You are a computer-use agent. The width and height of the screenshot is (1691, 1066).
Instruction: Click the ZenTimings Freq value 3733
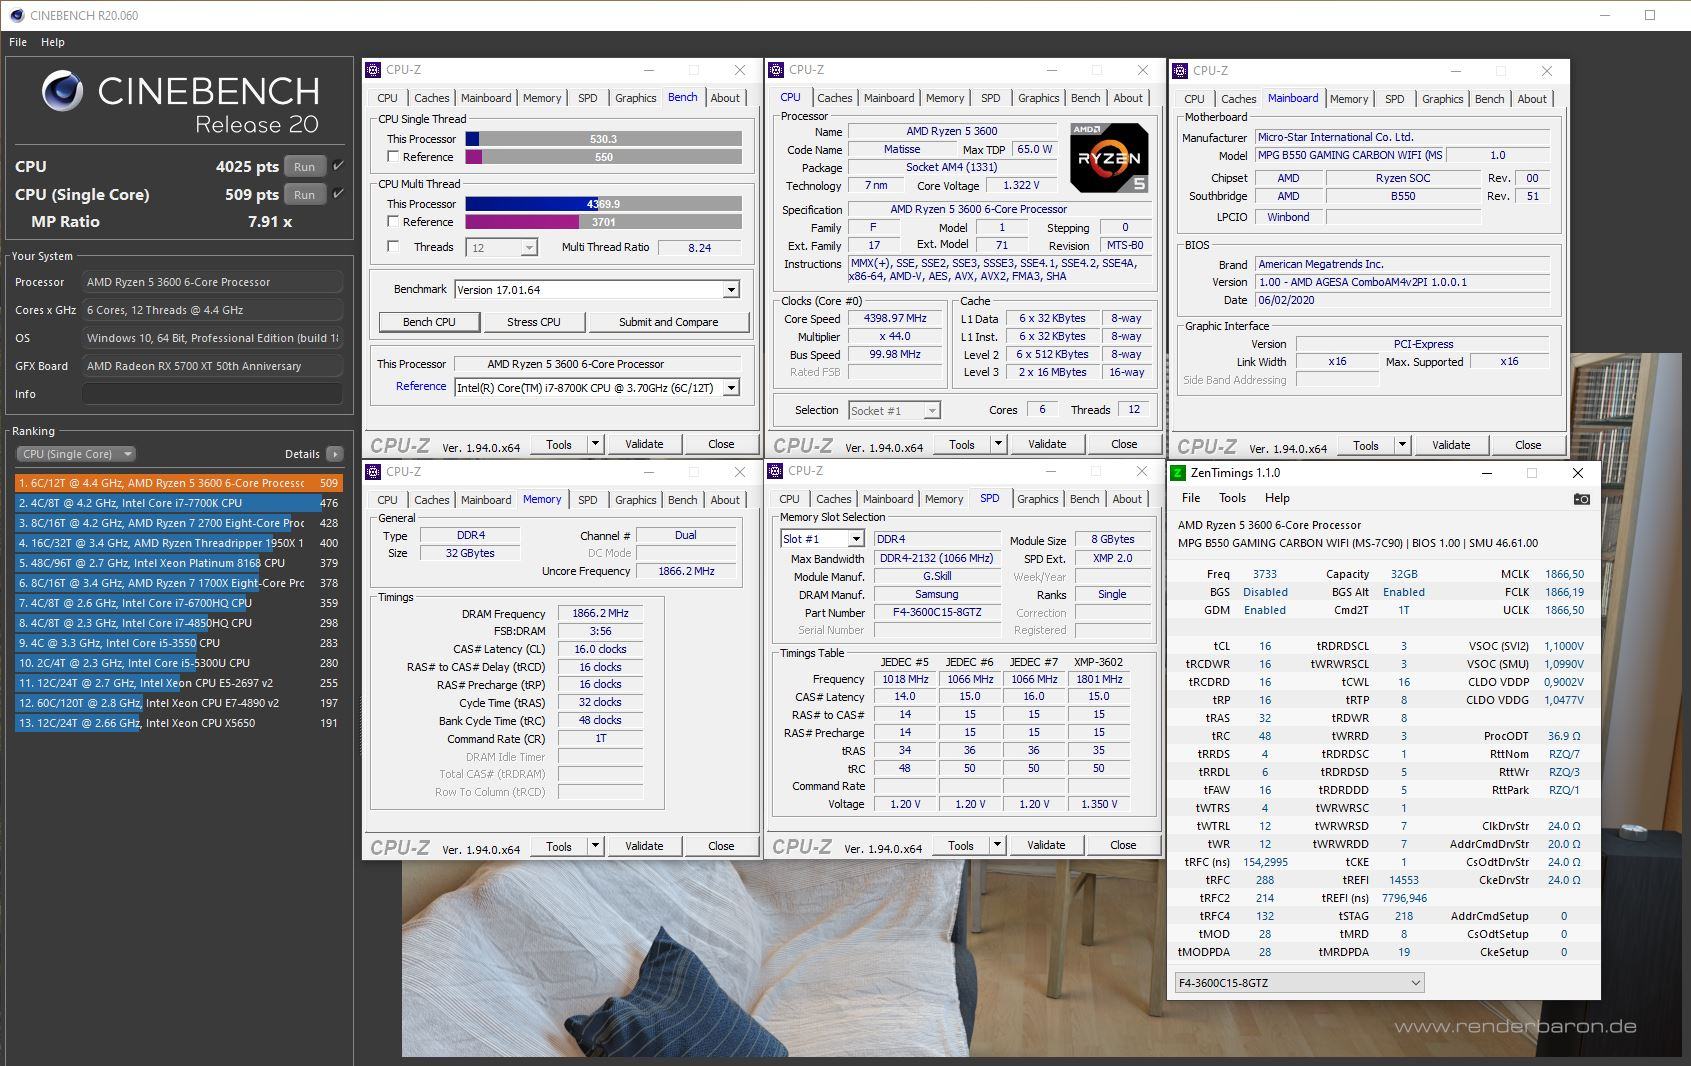click(x=1265, y=574)
